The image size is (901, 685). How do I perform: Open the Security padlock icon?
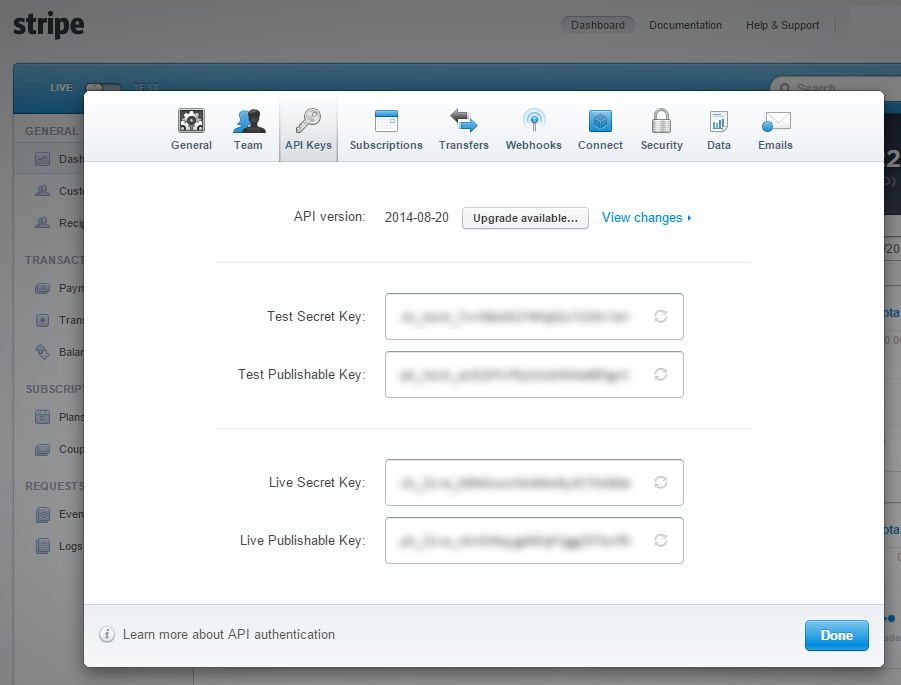point(661,121)
